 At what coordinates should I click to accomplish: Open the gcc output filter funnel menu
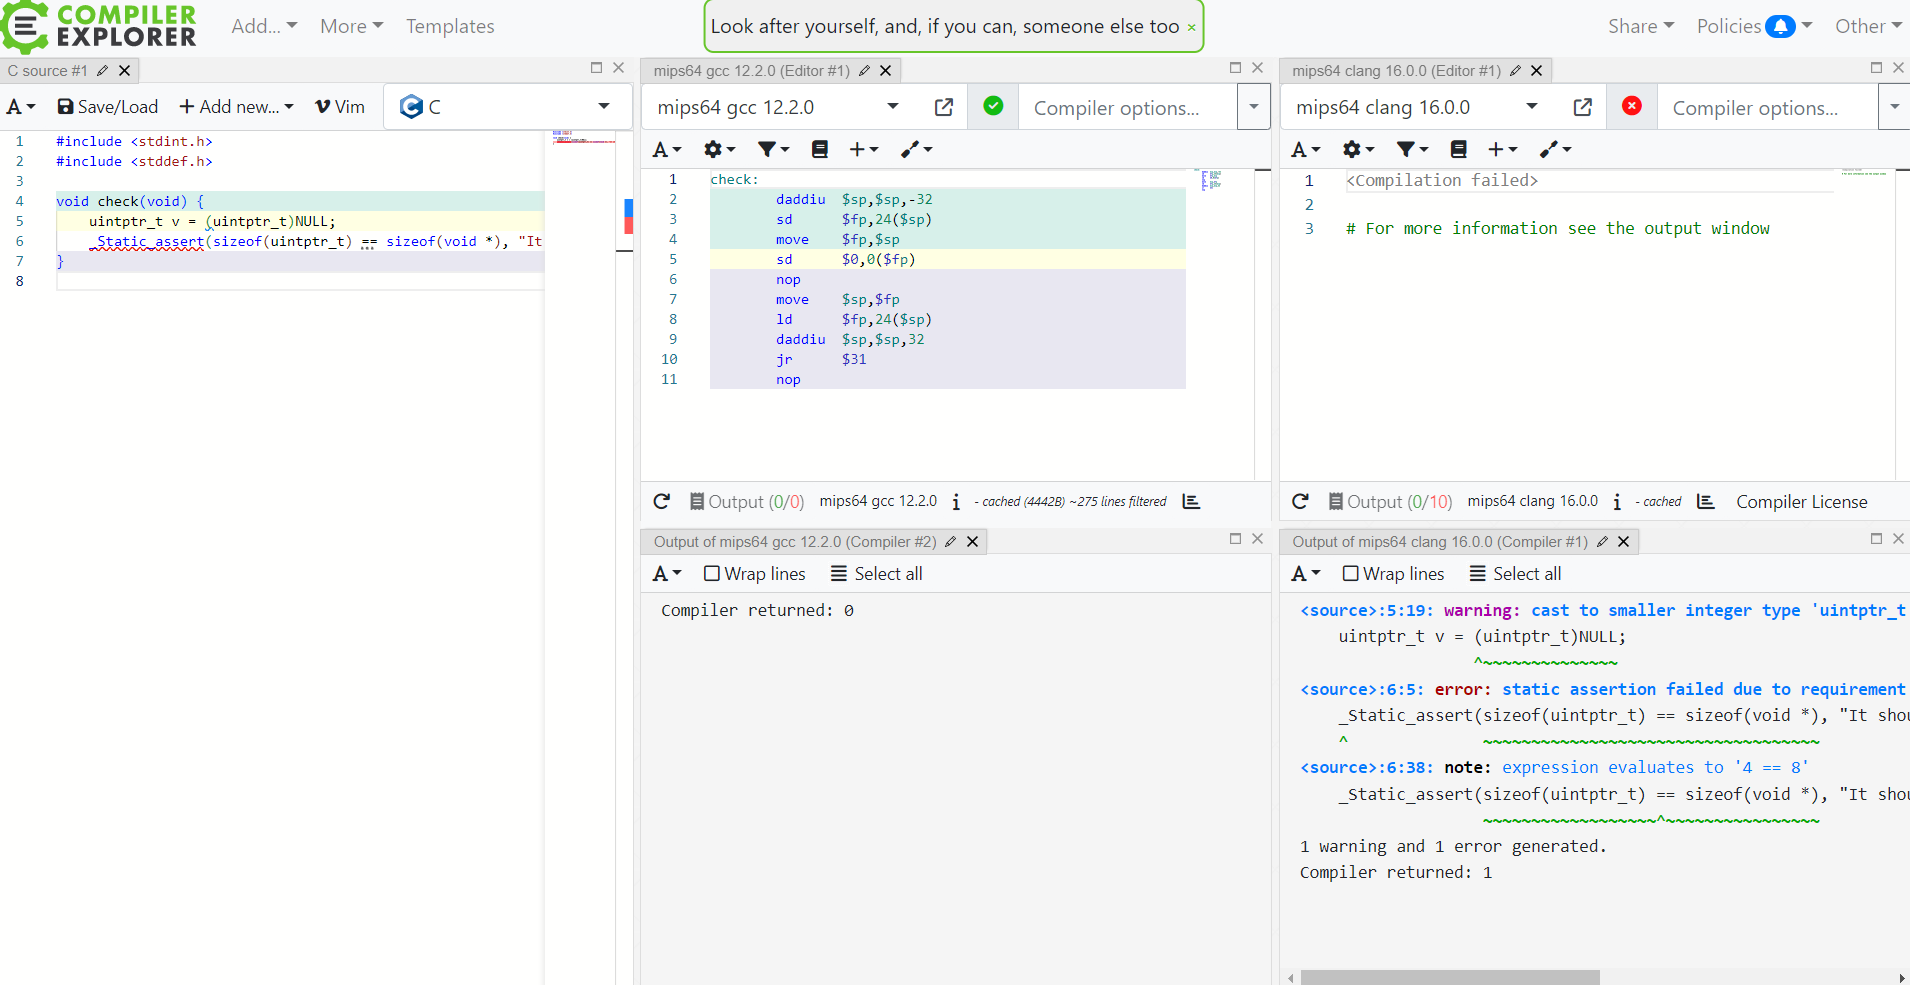click(x=773, y=150)
